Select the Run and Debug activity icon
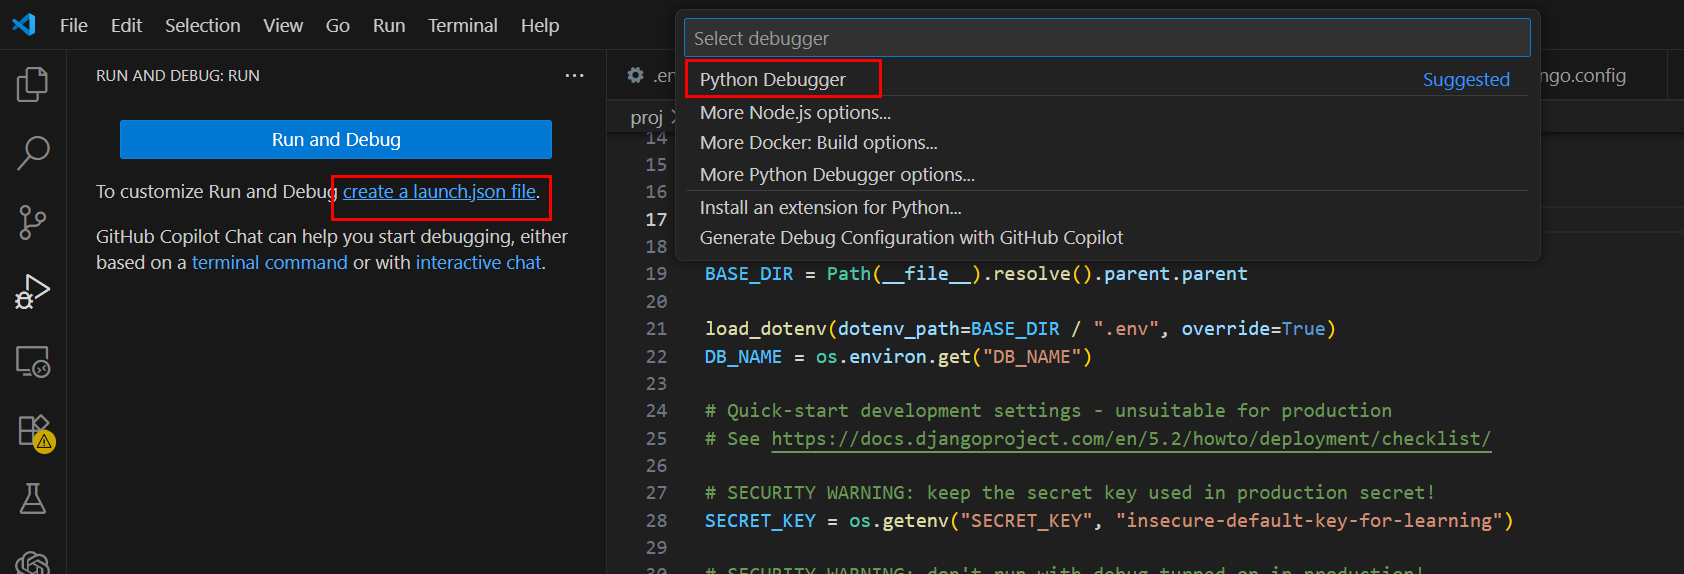Image resolution: width=1684 pixels, height=574 pixels. pyautogui.click(x=33, y=291)
